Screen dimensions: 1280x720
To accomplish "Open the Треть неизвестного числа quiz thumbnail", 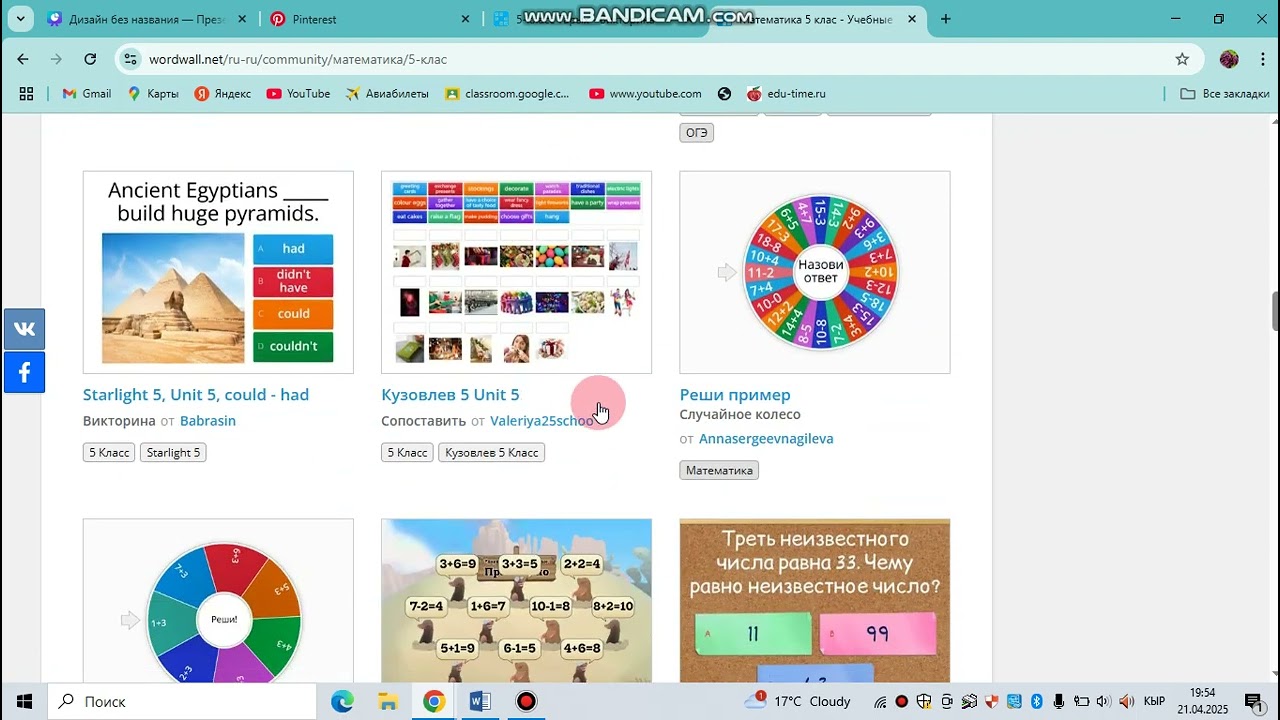I will [x=815, y=601].
